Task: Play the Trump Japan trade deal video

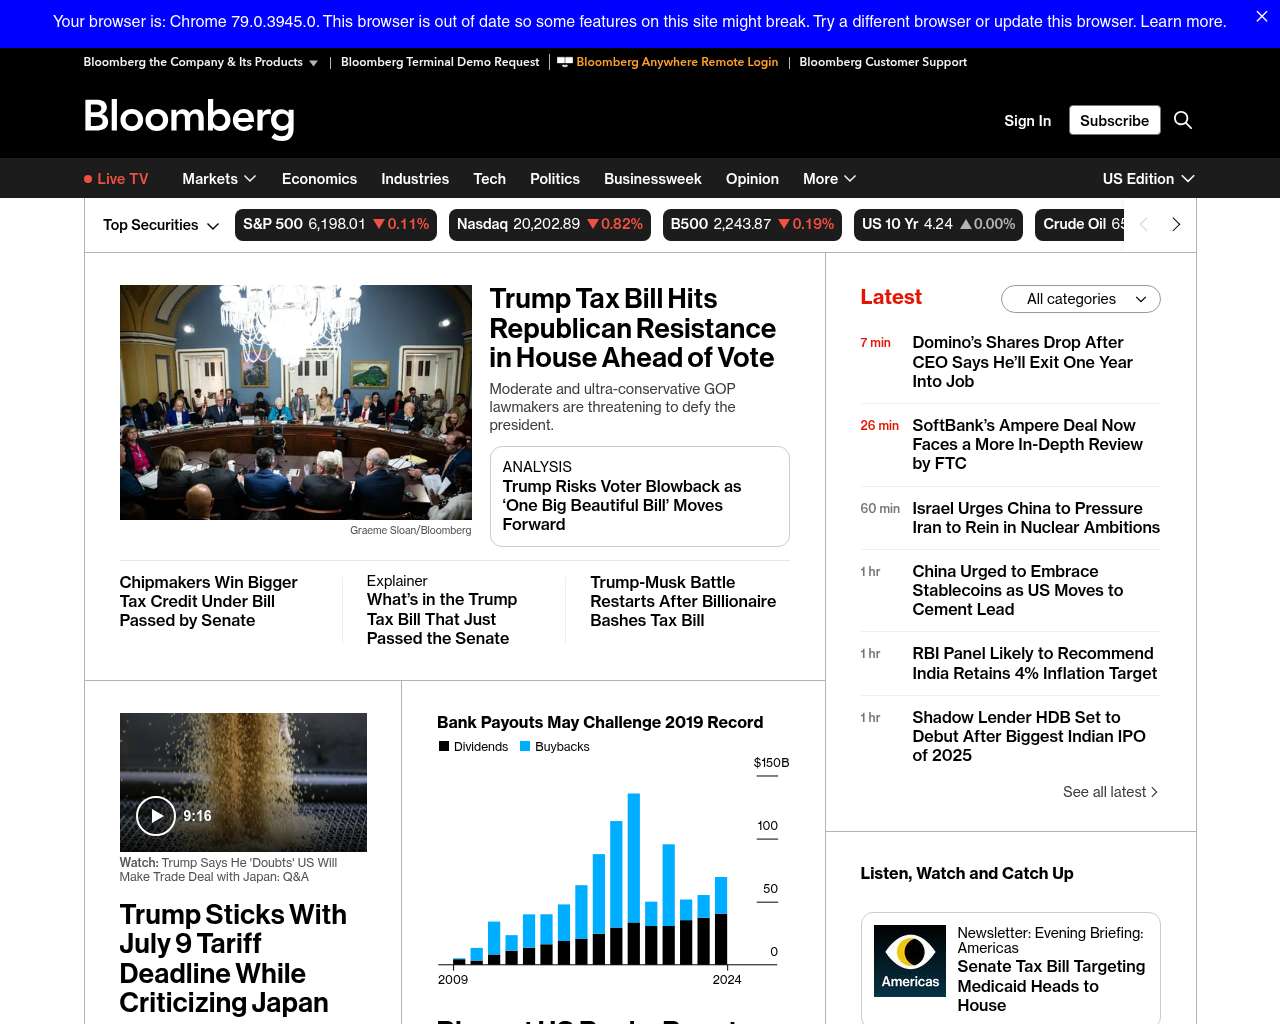Action: [x=156, y=816]
